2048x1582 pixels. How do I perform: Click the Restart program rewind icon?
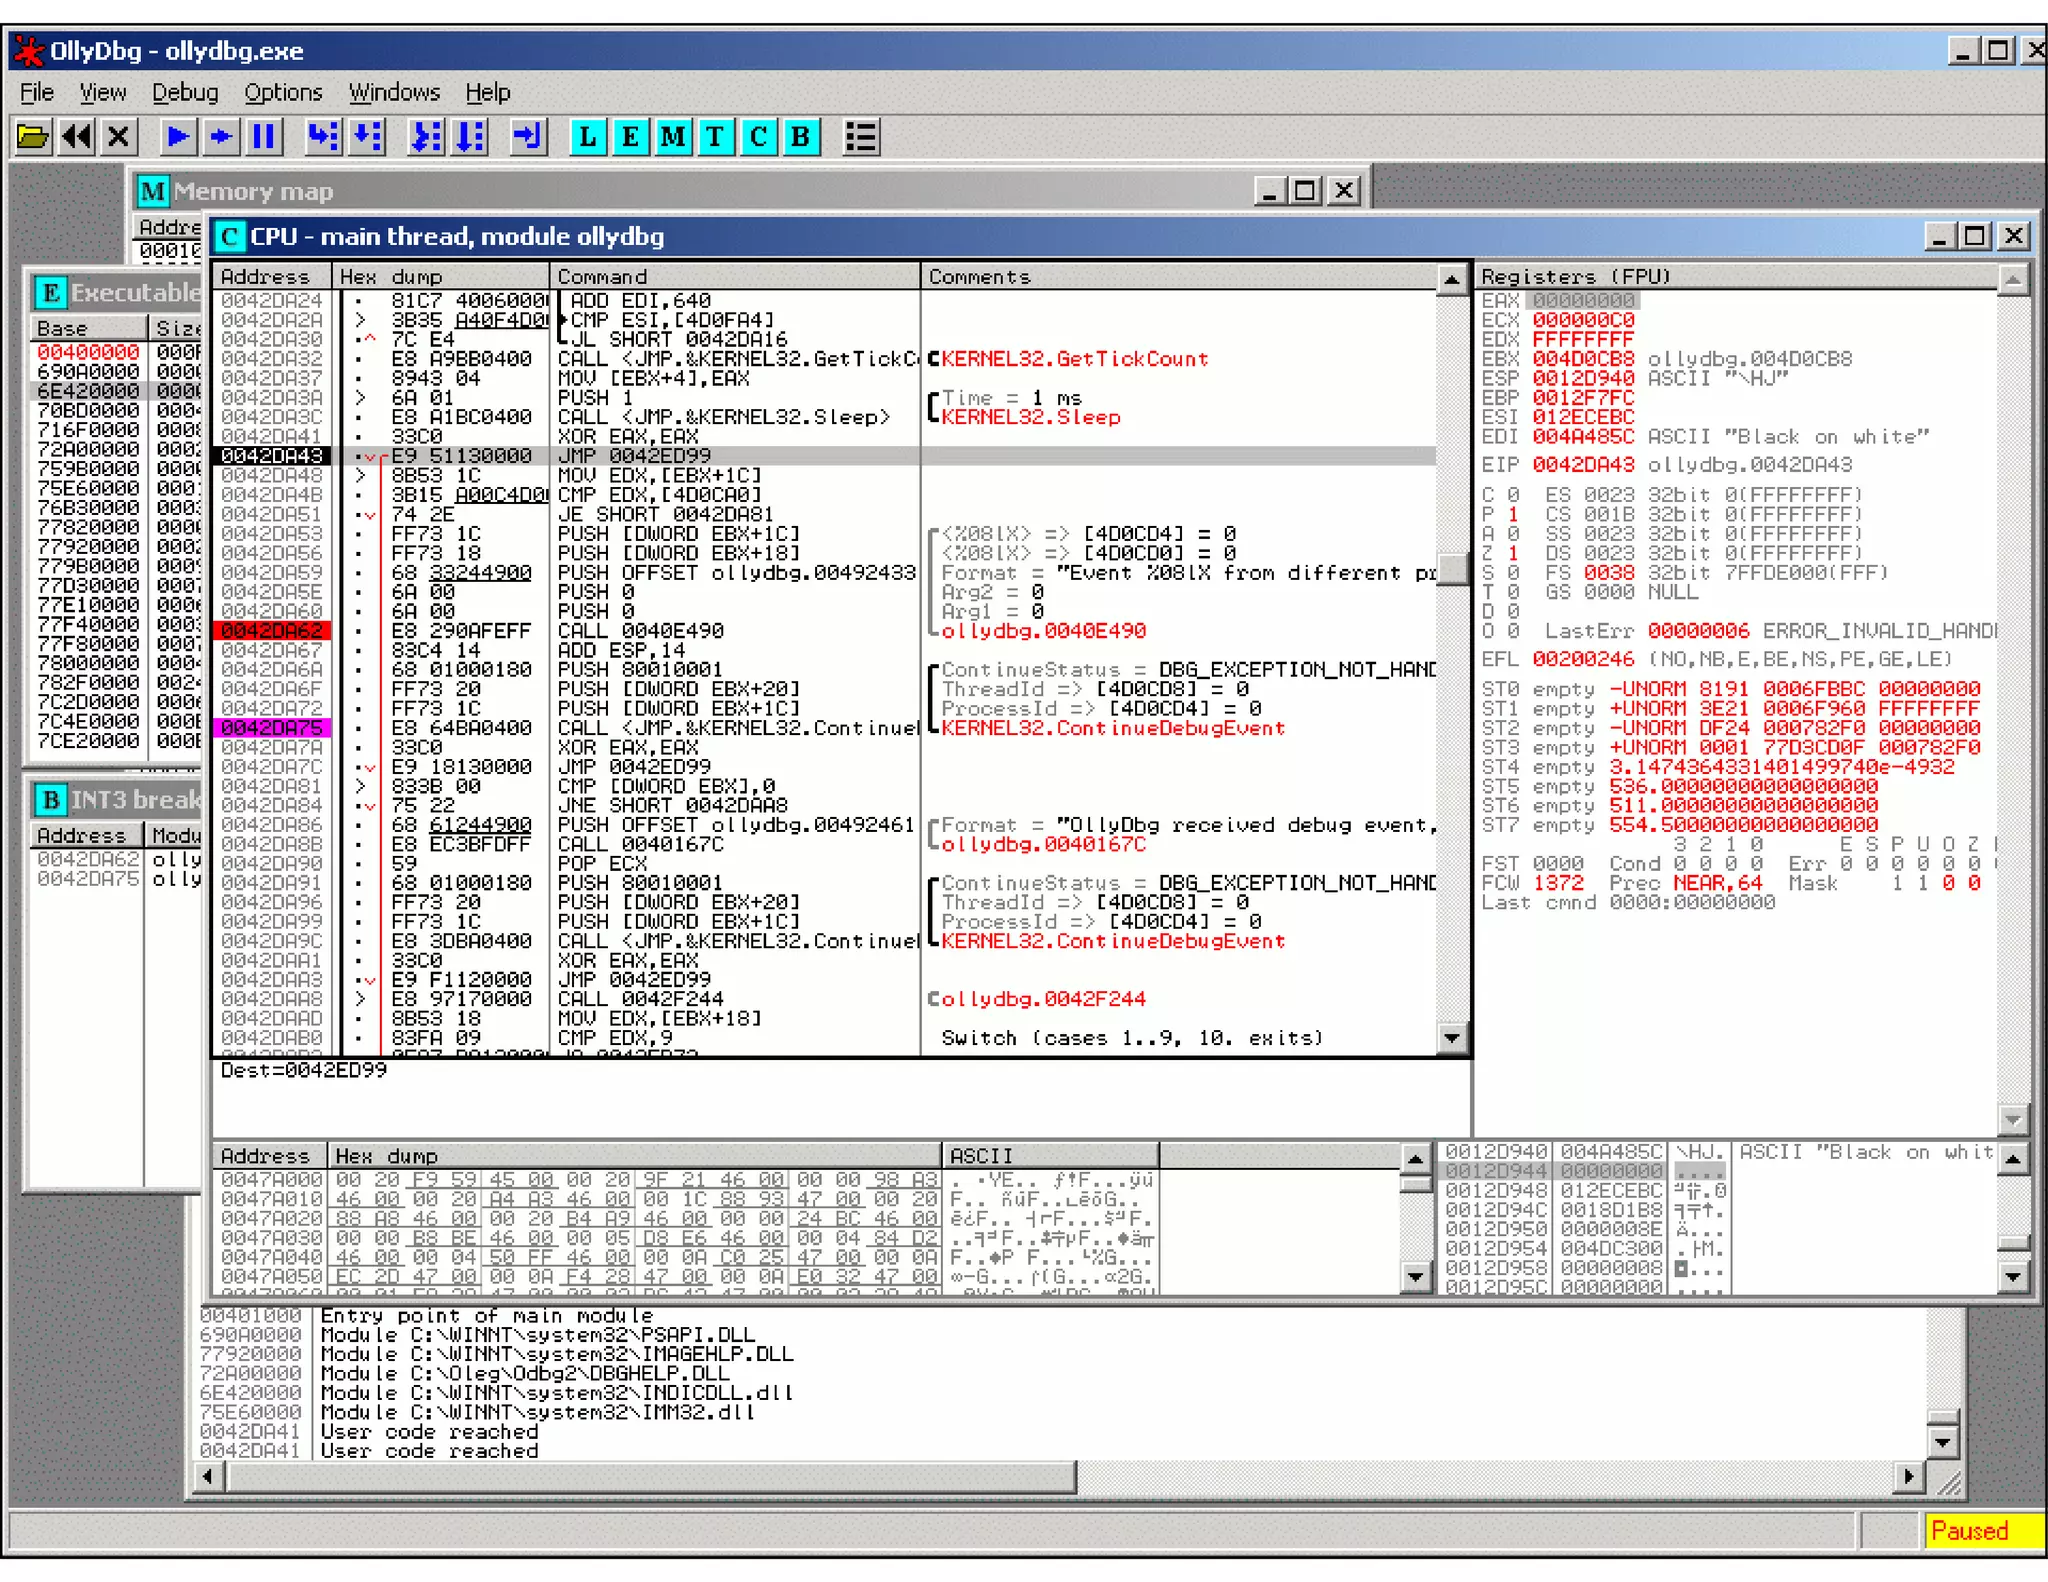coord(77,136)
